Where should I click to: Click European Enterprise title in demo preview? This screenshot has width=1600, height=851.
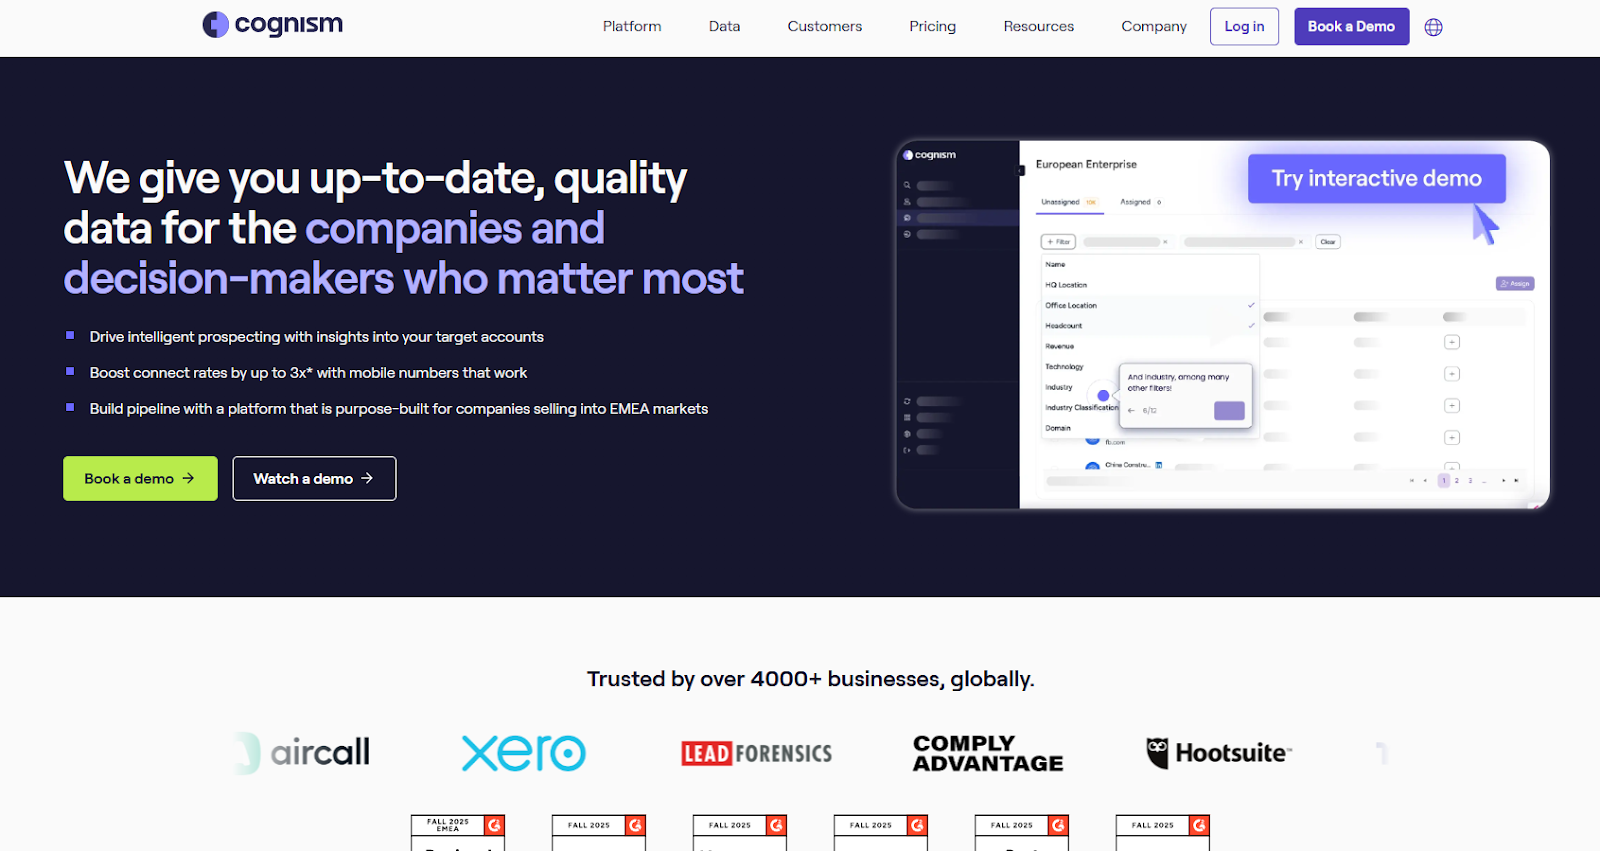click(x=1086, y=164)
